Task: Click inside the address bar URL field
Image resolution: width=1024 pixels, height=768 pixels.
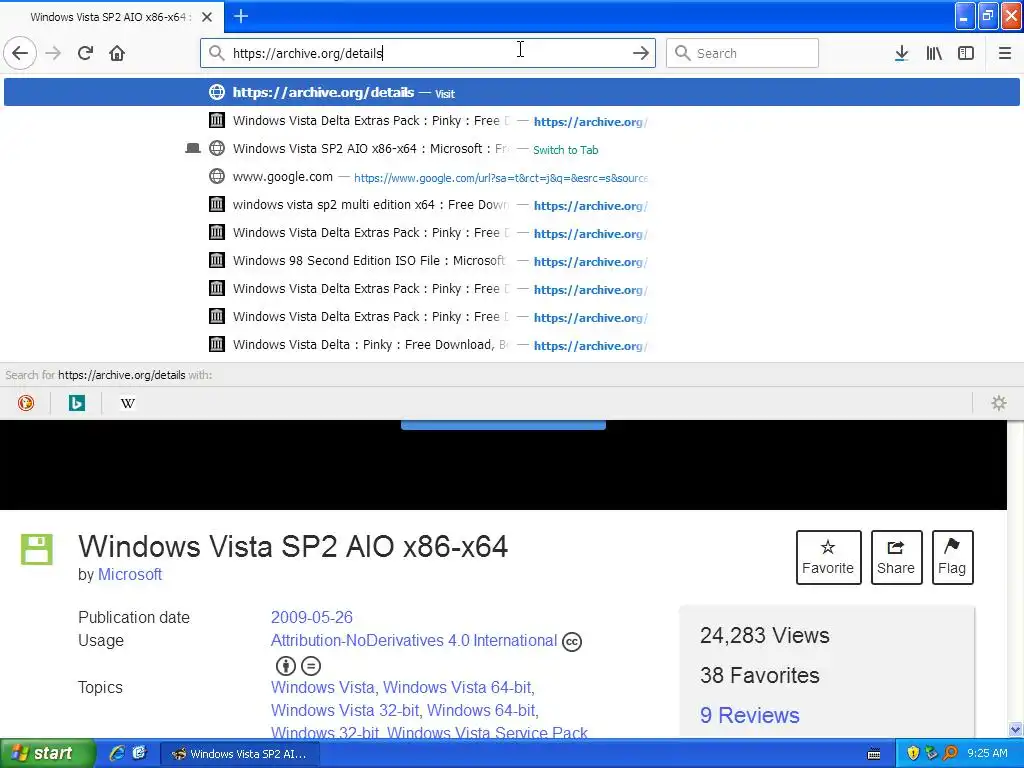Action: pyautogui.click(x=428, y=53)
